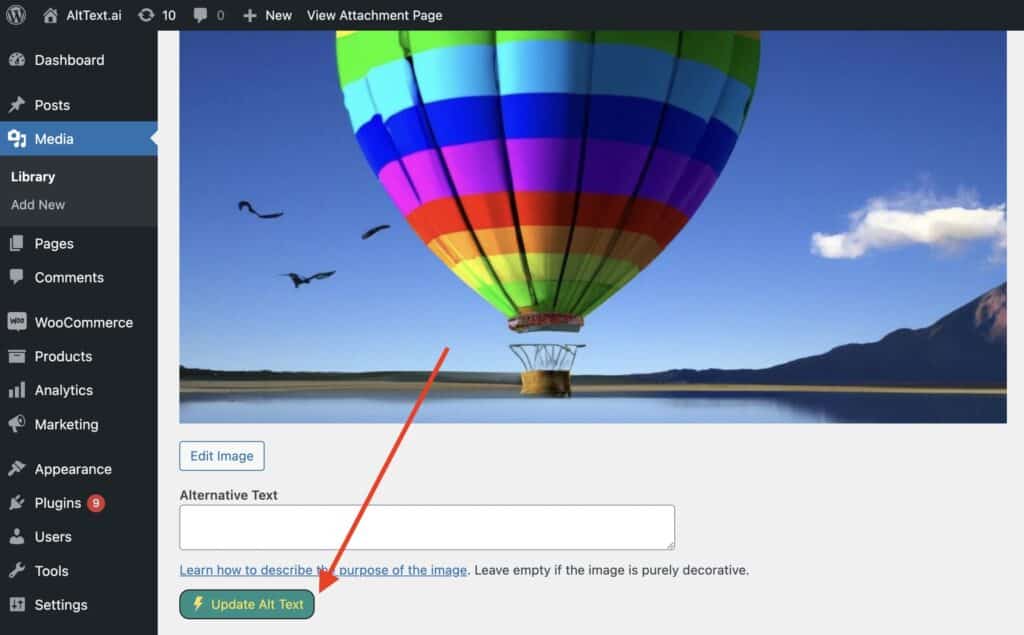
Task: Click the WooCommerce logo icon
Action: pyautogui.click(x=17, y=321)
